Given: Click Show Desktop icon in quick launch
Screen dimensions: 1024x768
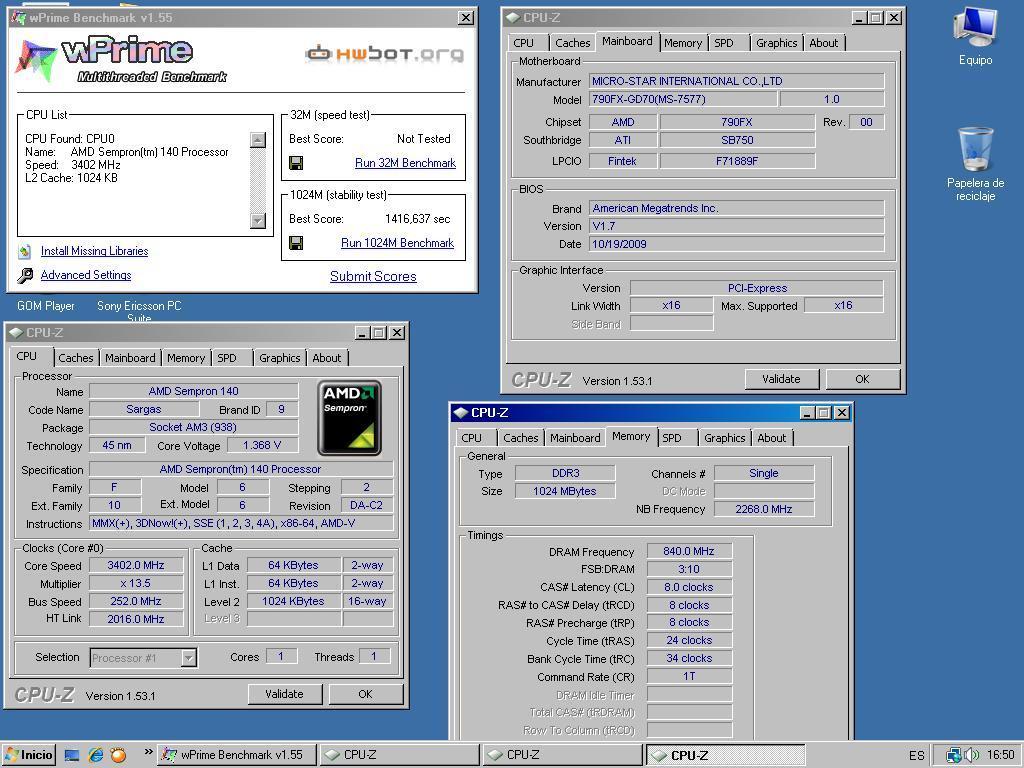Looking at the screenshot, I should [x=72, y=756].
